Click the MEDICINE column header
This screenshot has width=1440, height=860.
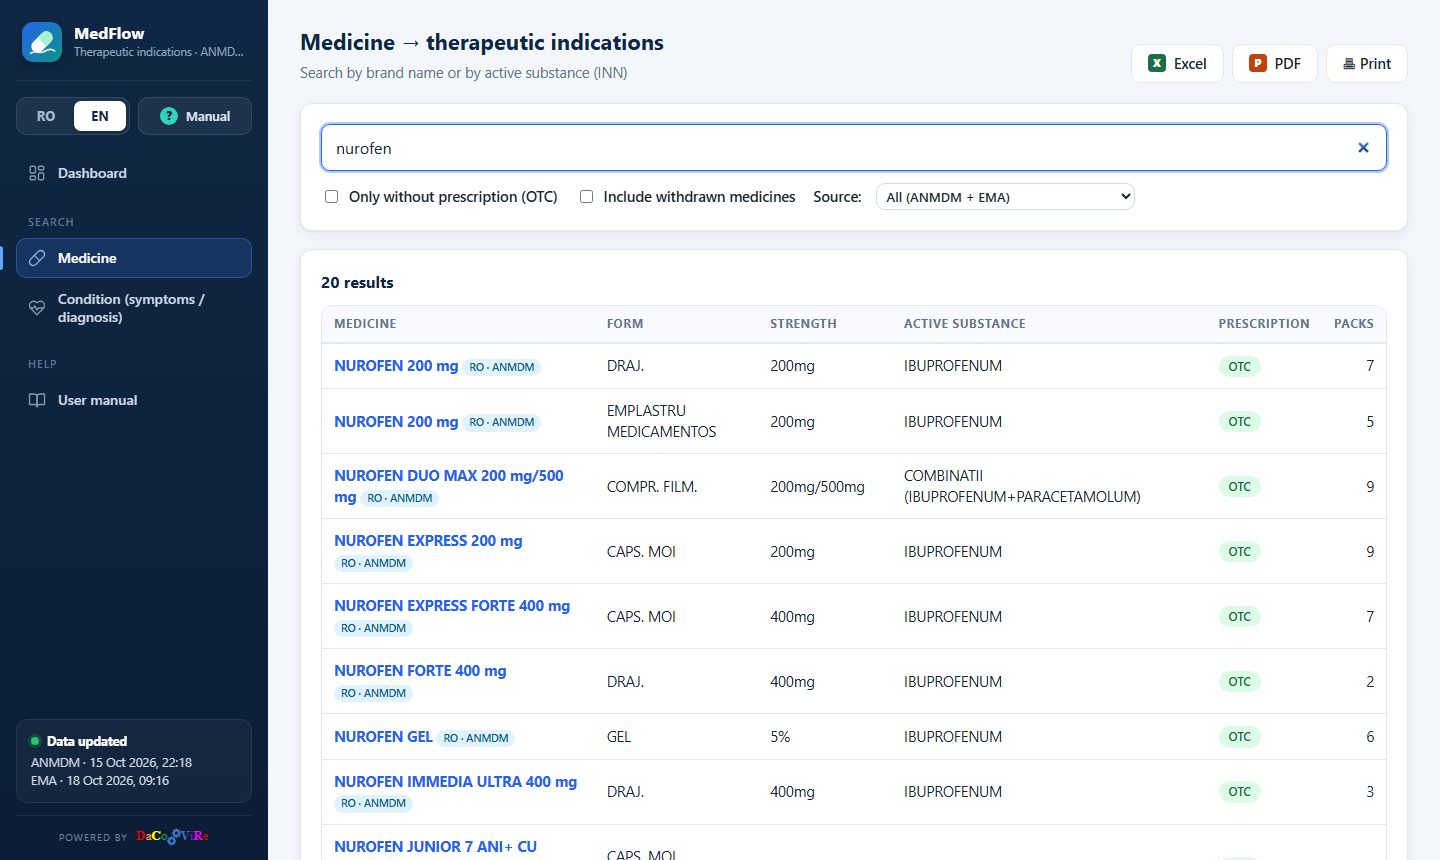tap(365, 324)
